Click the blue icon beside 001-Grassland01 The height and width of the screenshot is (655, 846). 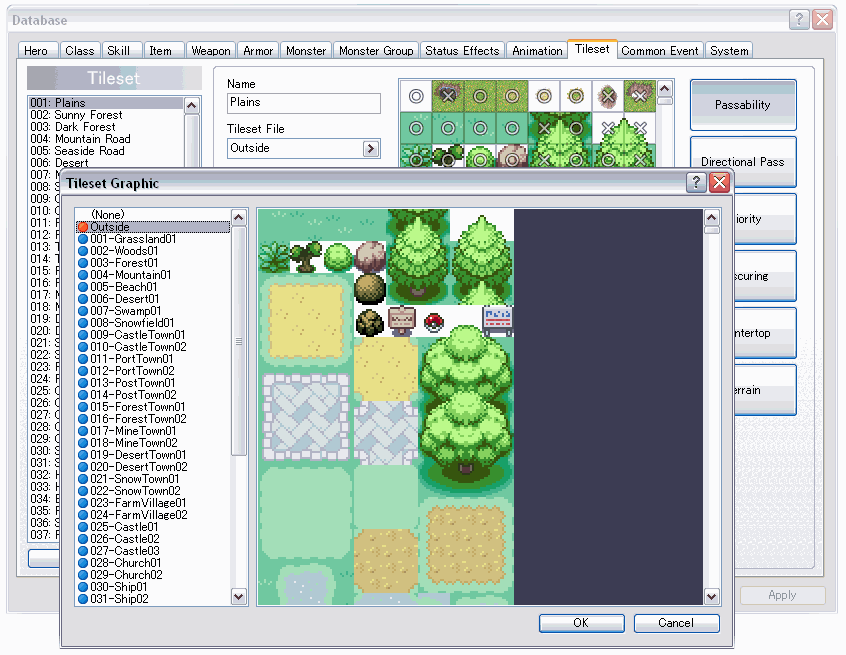[83, 239]
